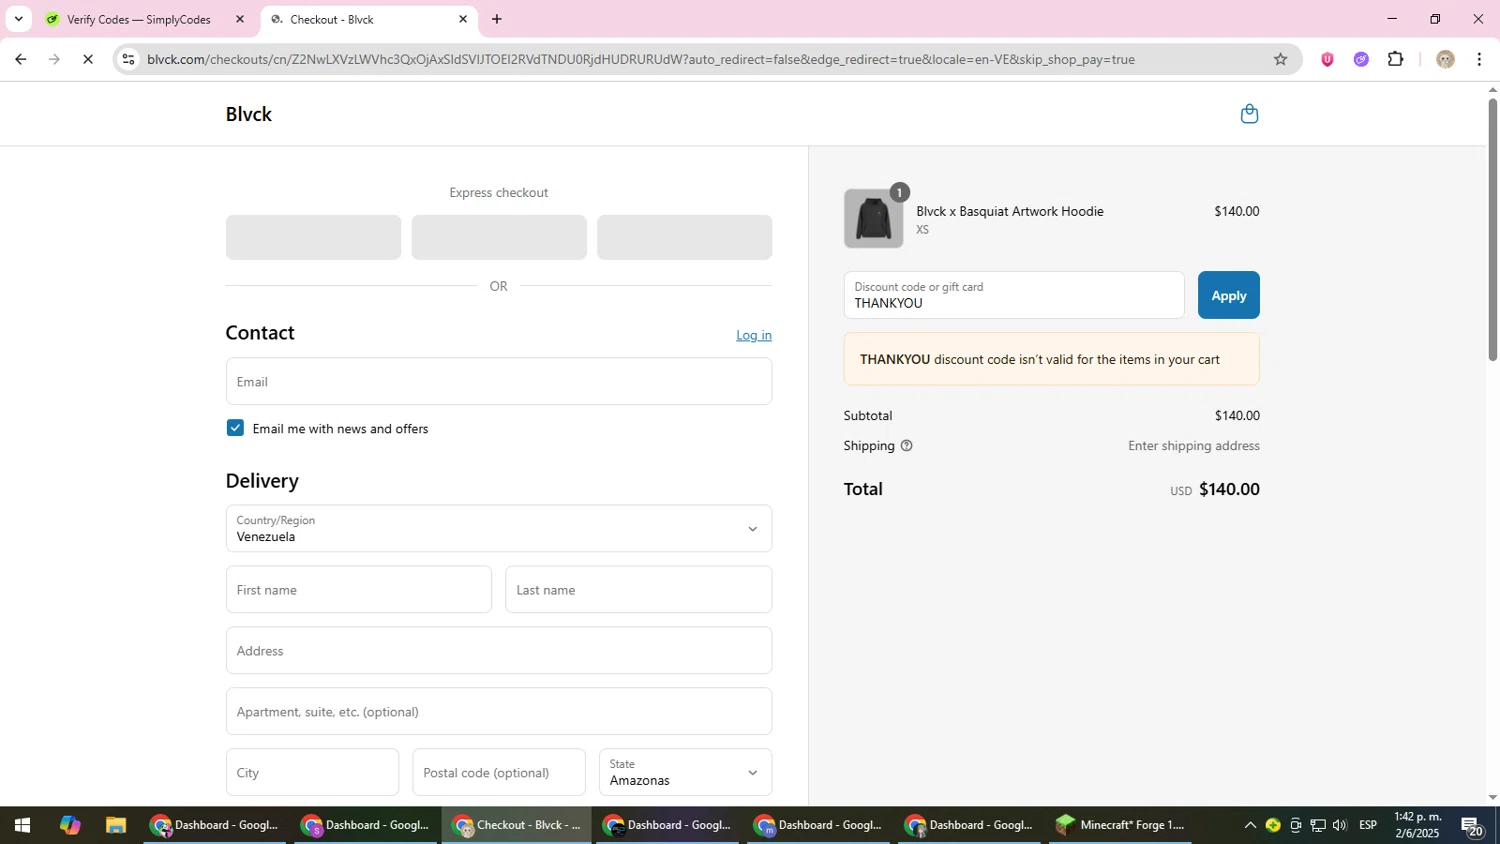The width and height of the screenshot is (1500, 844).
Task: Open File Explorer from the taskbar
Action: point(116,825)
